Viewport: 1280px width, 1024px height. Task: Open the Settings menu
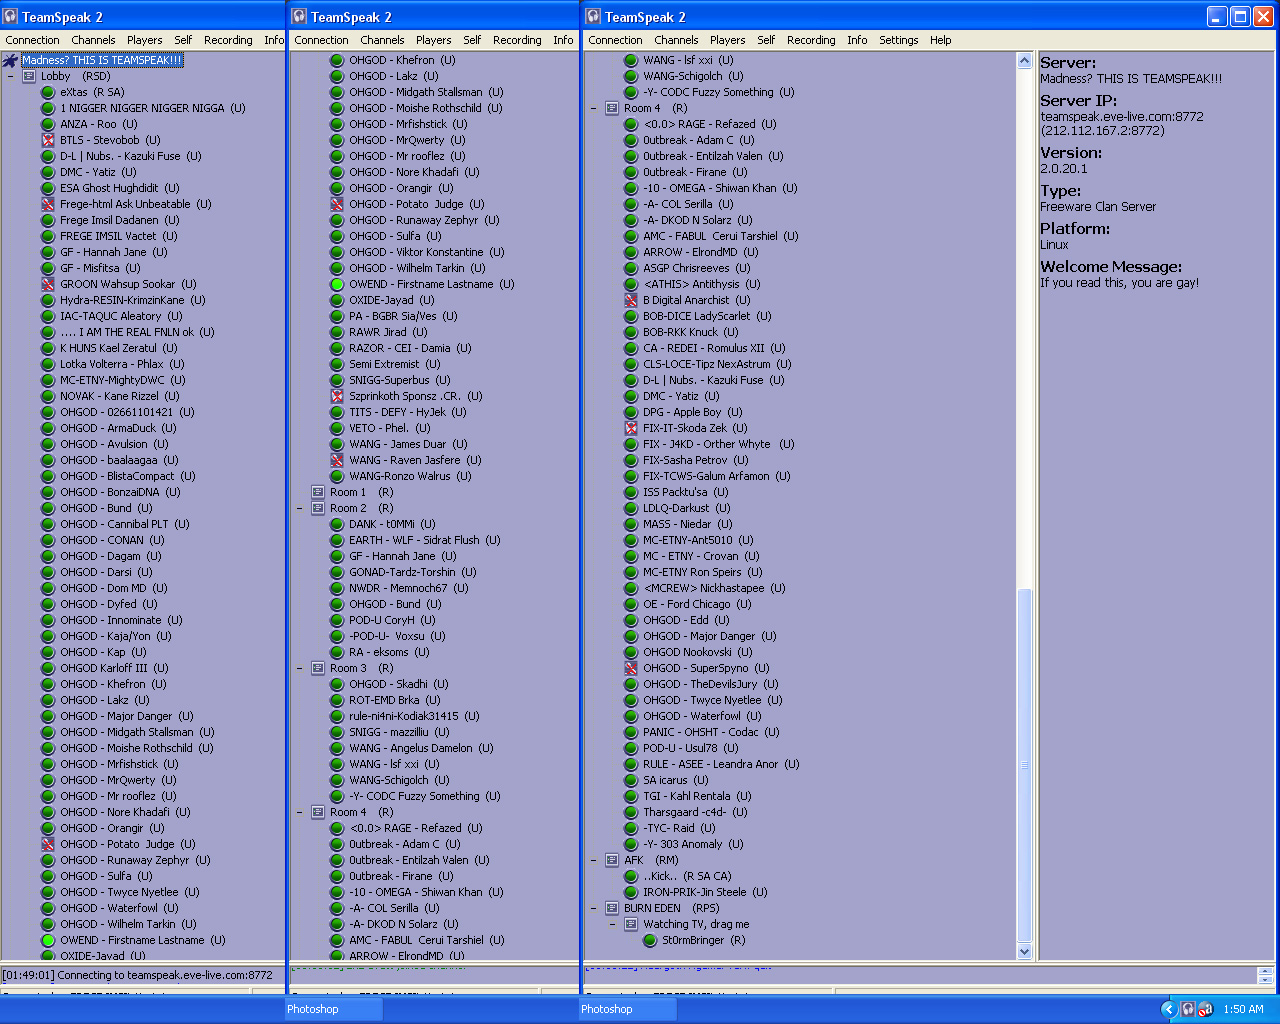pyautogui.click(x=899, y=40)
